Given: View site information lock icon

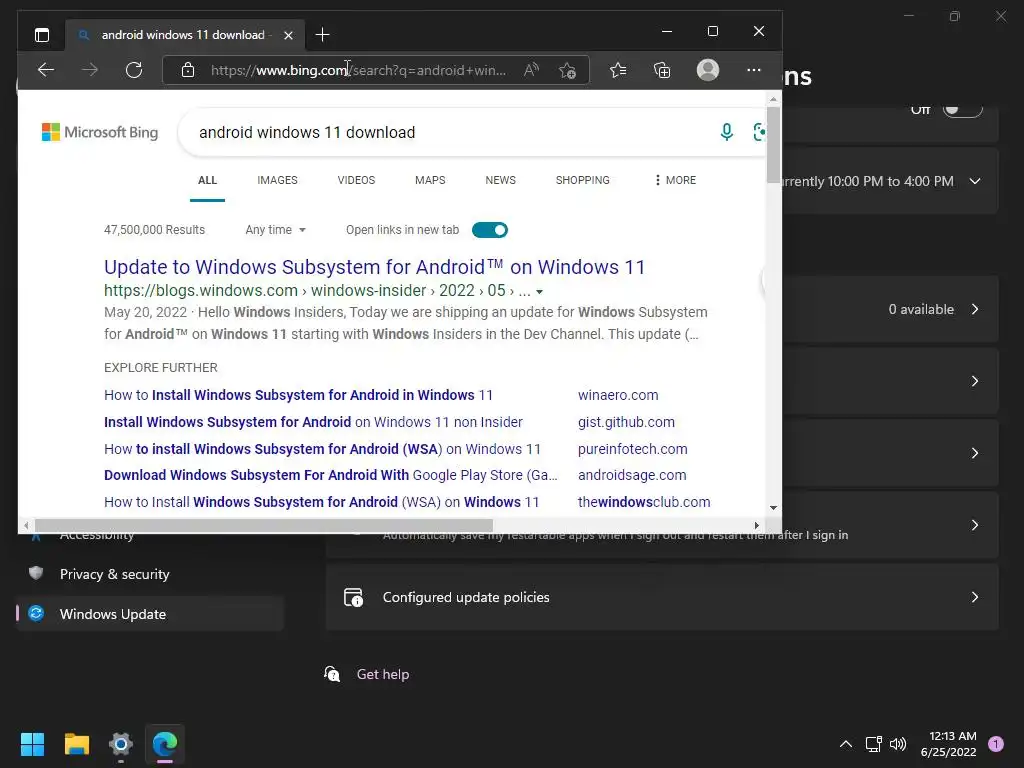Looking at the screenshot, I should [188, 70].
